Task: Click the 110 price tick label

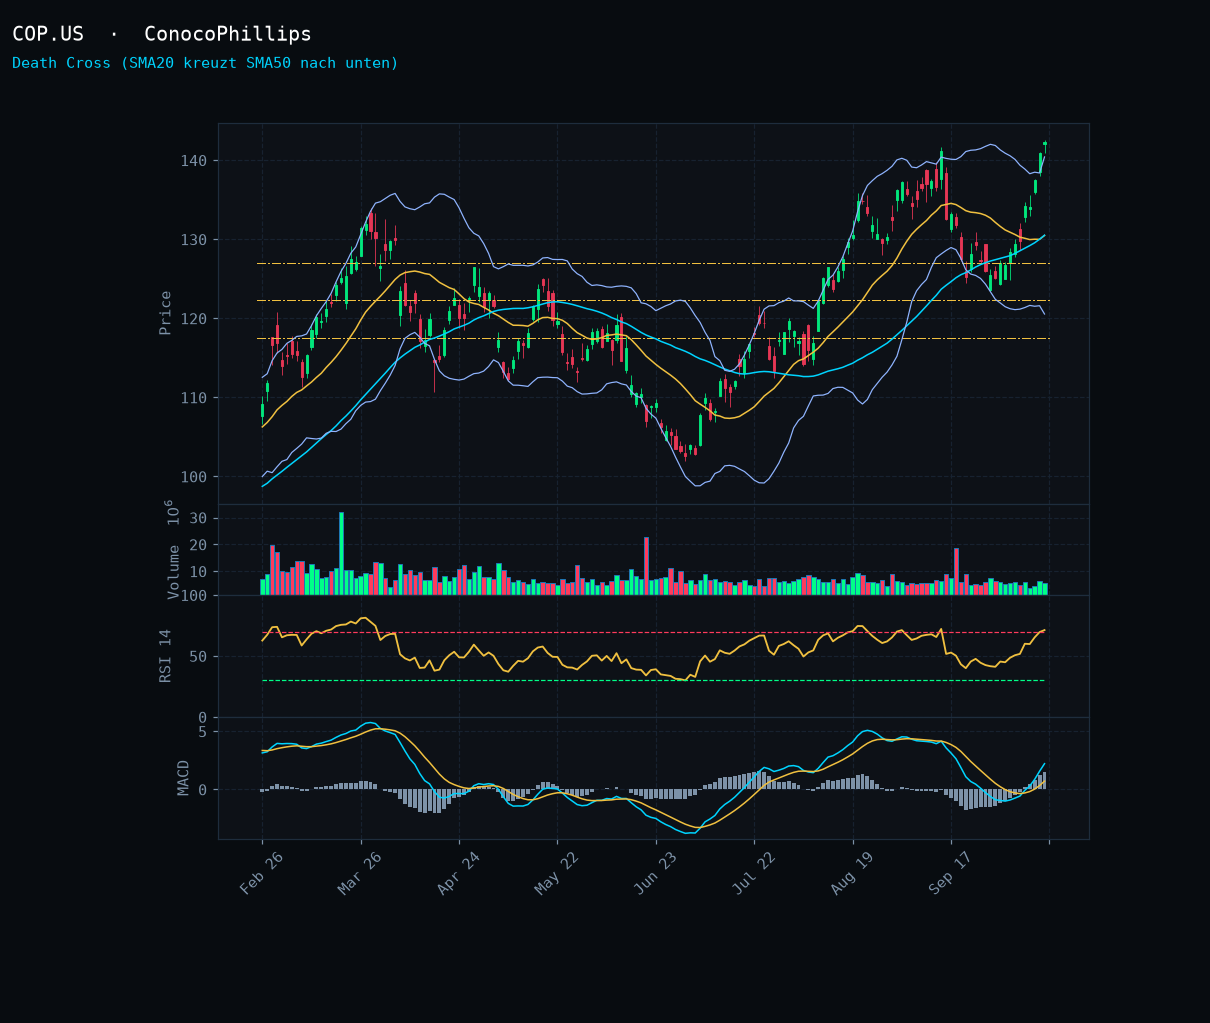Action: tap(193, 398)
